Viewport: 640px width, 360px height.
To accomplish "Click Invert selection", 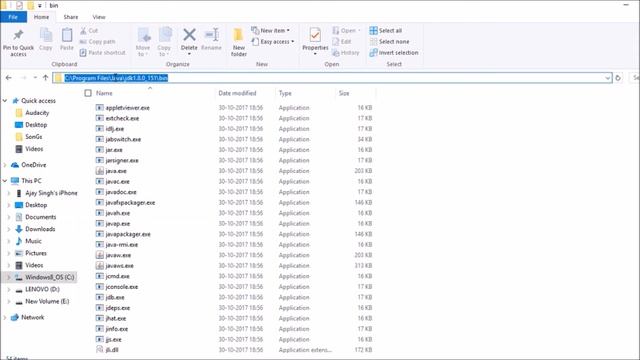I will coord(394,53).
